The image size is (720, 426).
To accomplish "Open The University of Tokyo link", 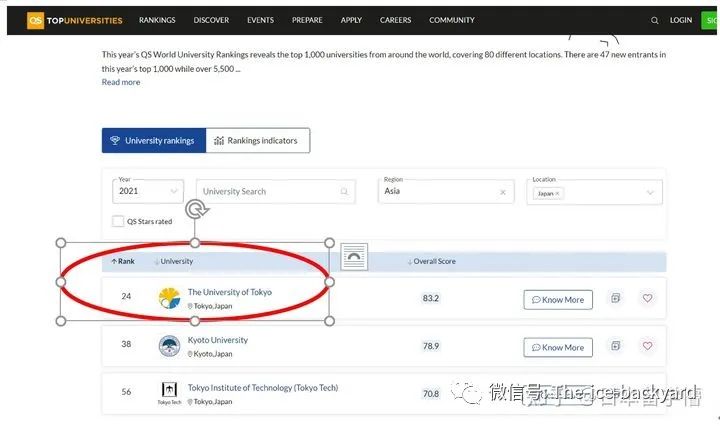I will click(x=230, y=292).
